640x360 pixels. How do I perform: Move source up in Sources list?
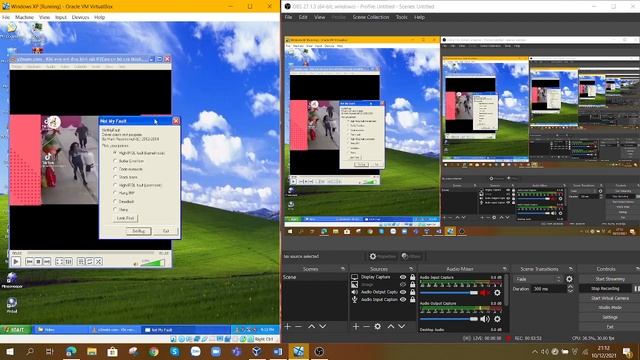[391, 327]
